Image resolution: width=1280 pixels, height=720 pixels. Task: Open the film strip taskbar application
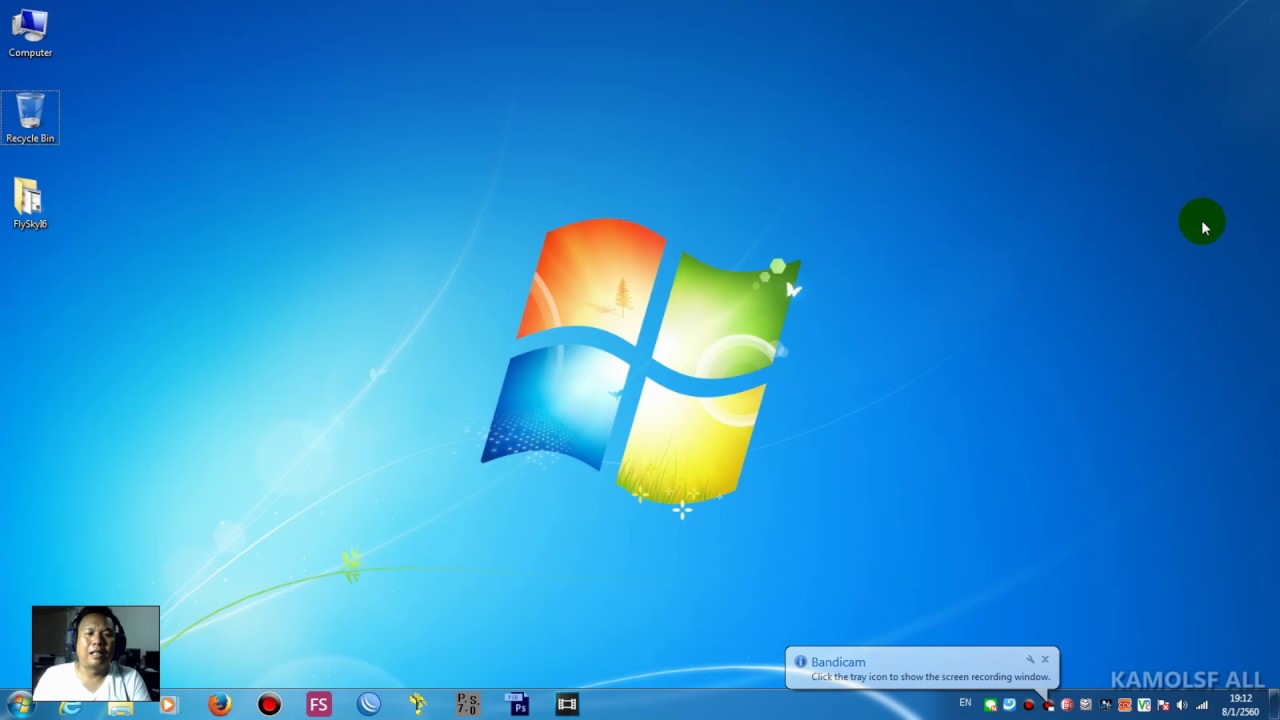(x=567, y=705)
